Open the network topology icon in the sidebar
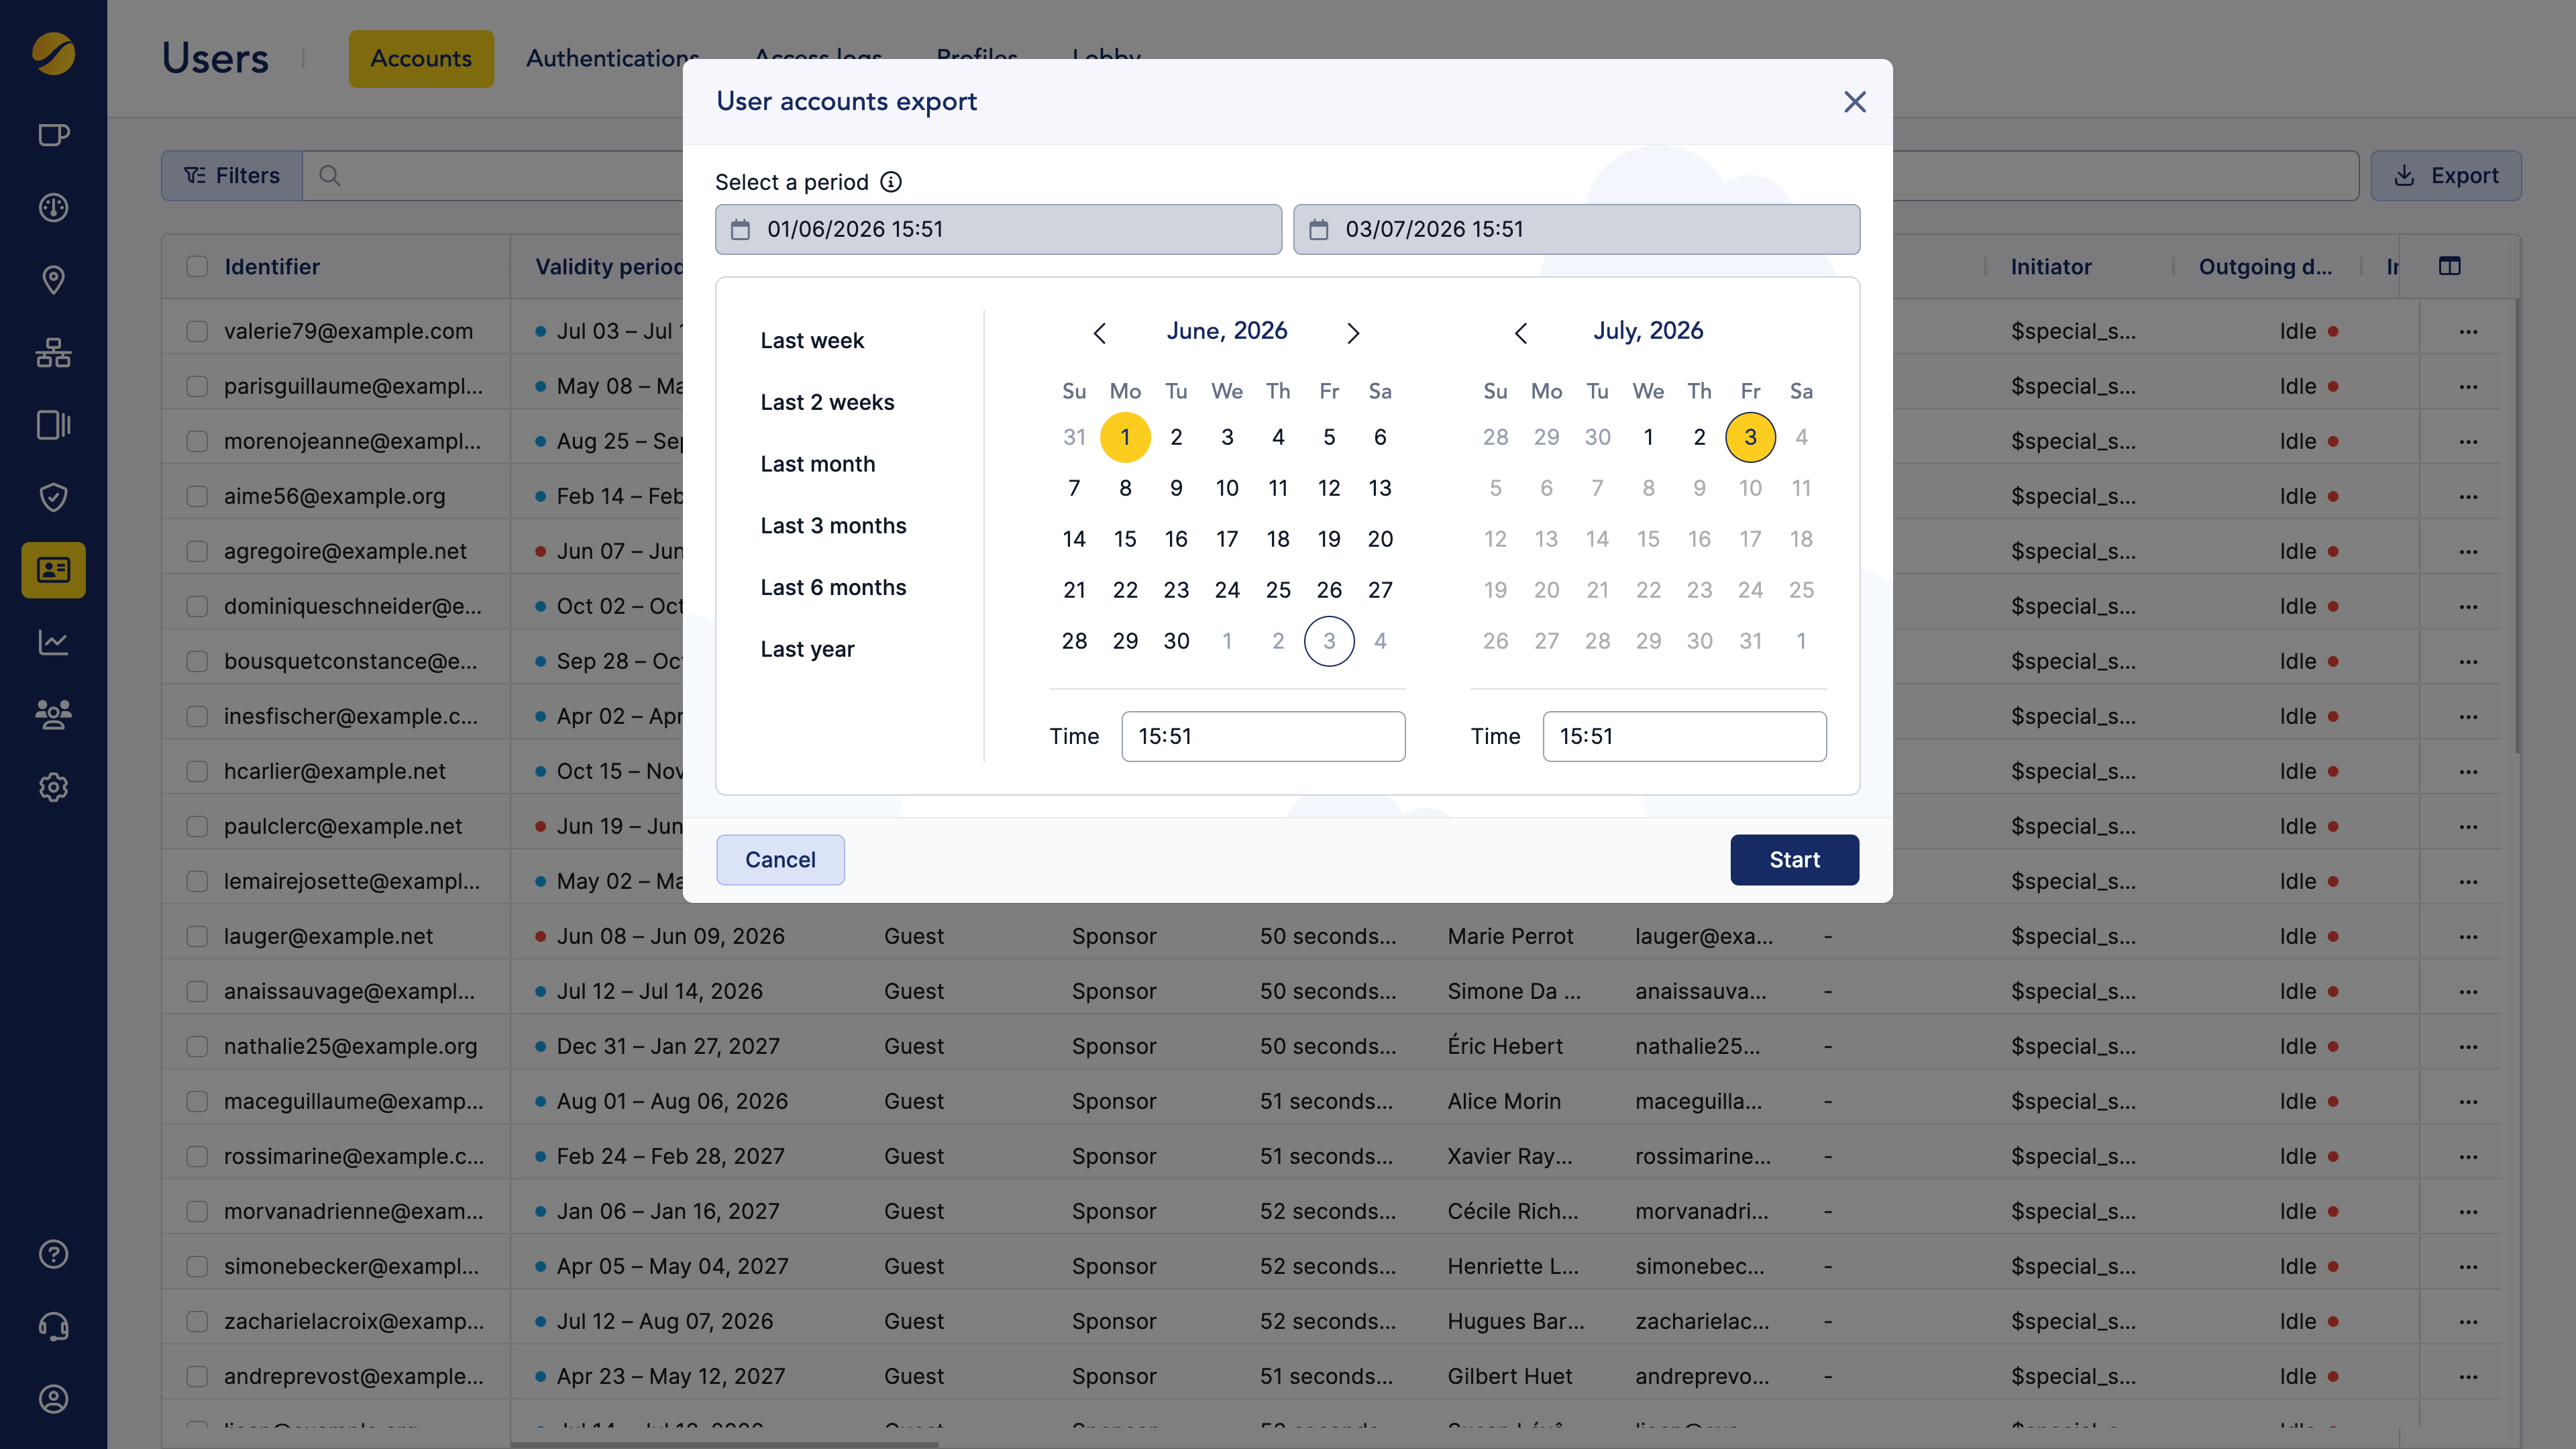The height and width of the screenshot is (1449, 2576). tap(53, 352)
